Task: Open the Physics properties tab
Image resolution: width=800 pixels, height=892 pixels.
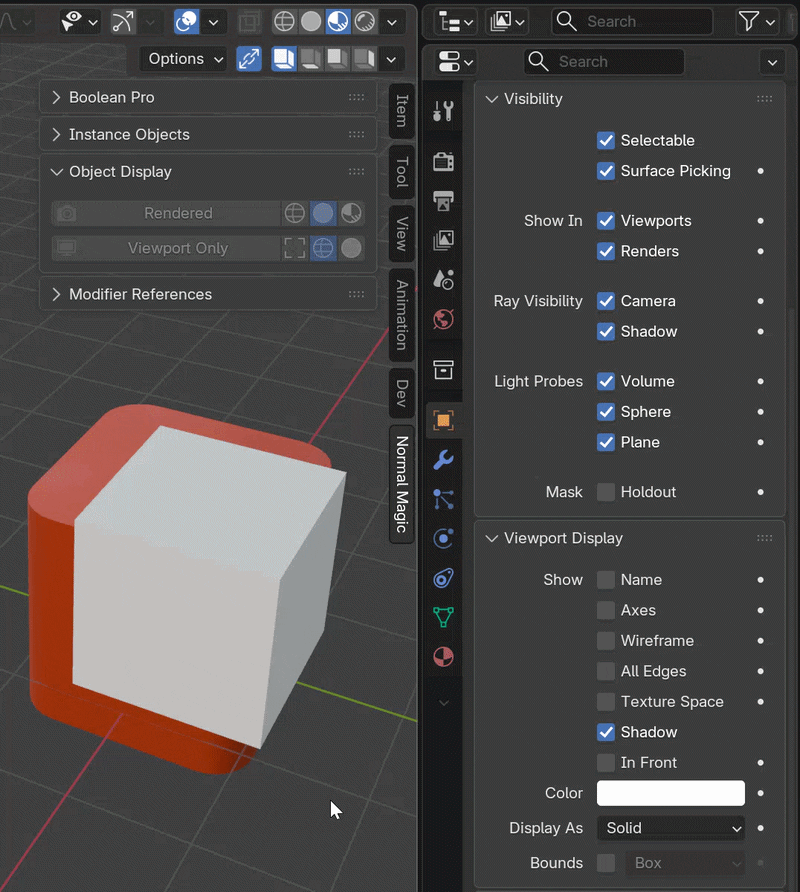Action: 443,539
